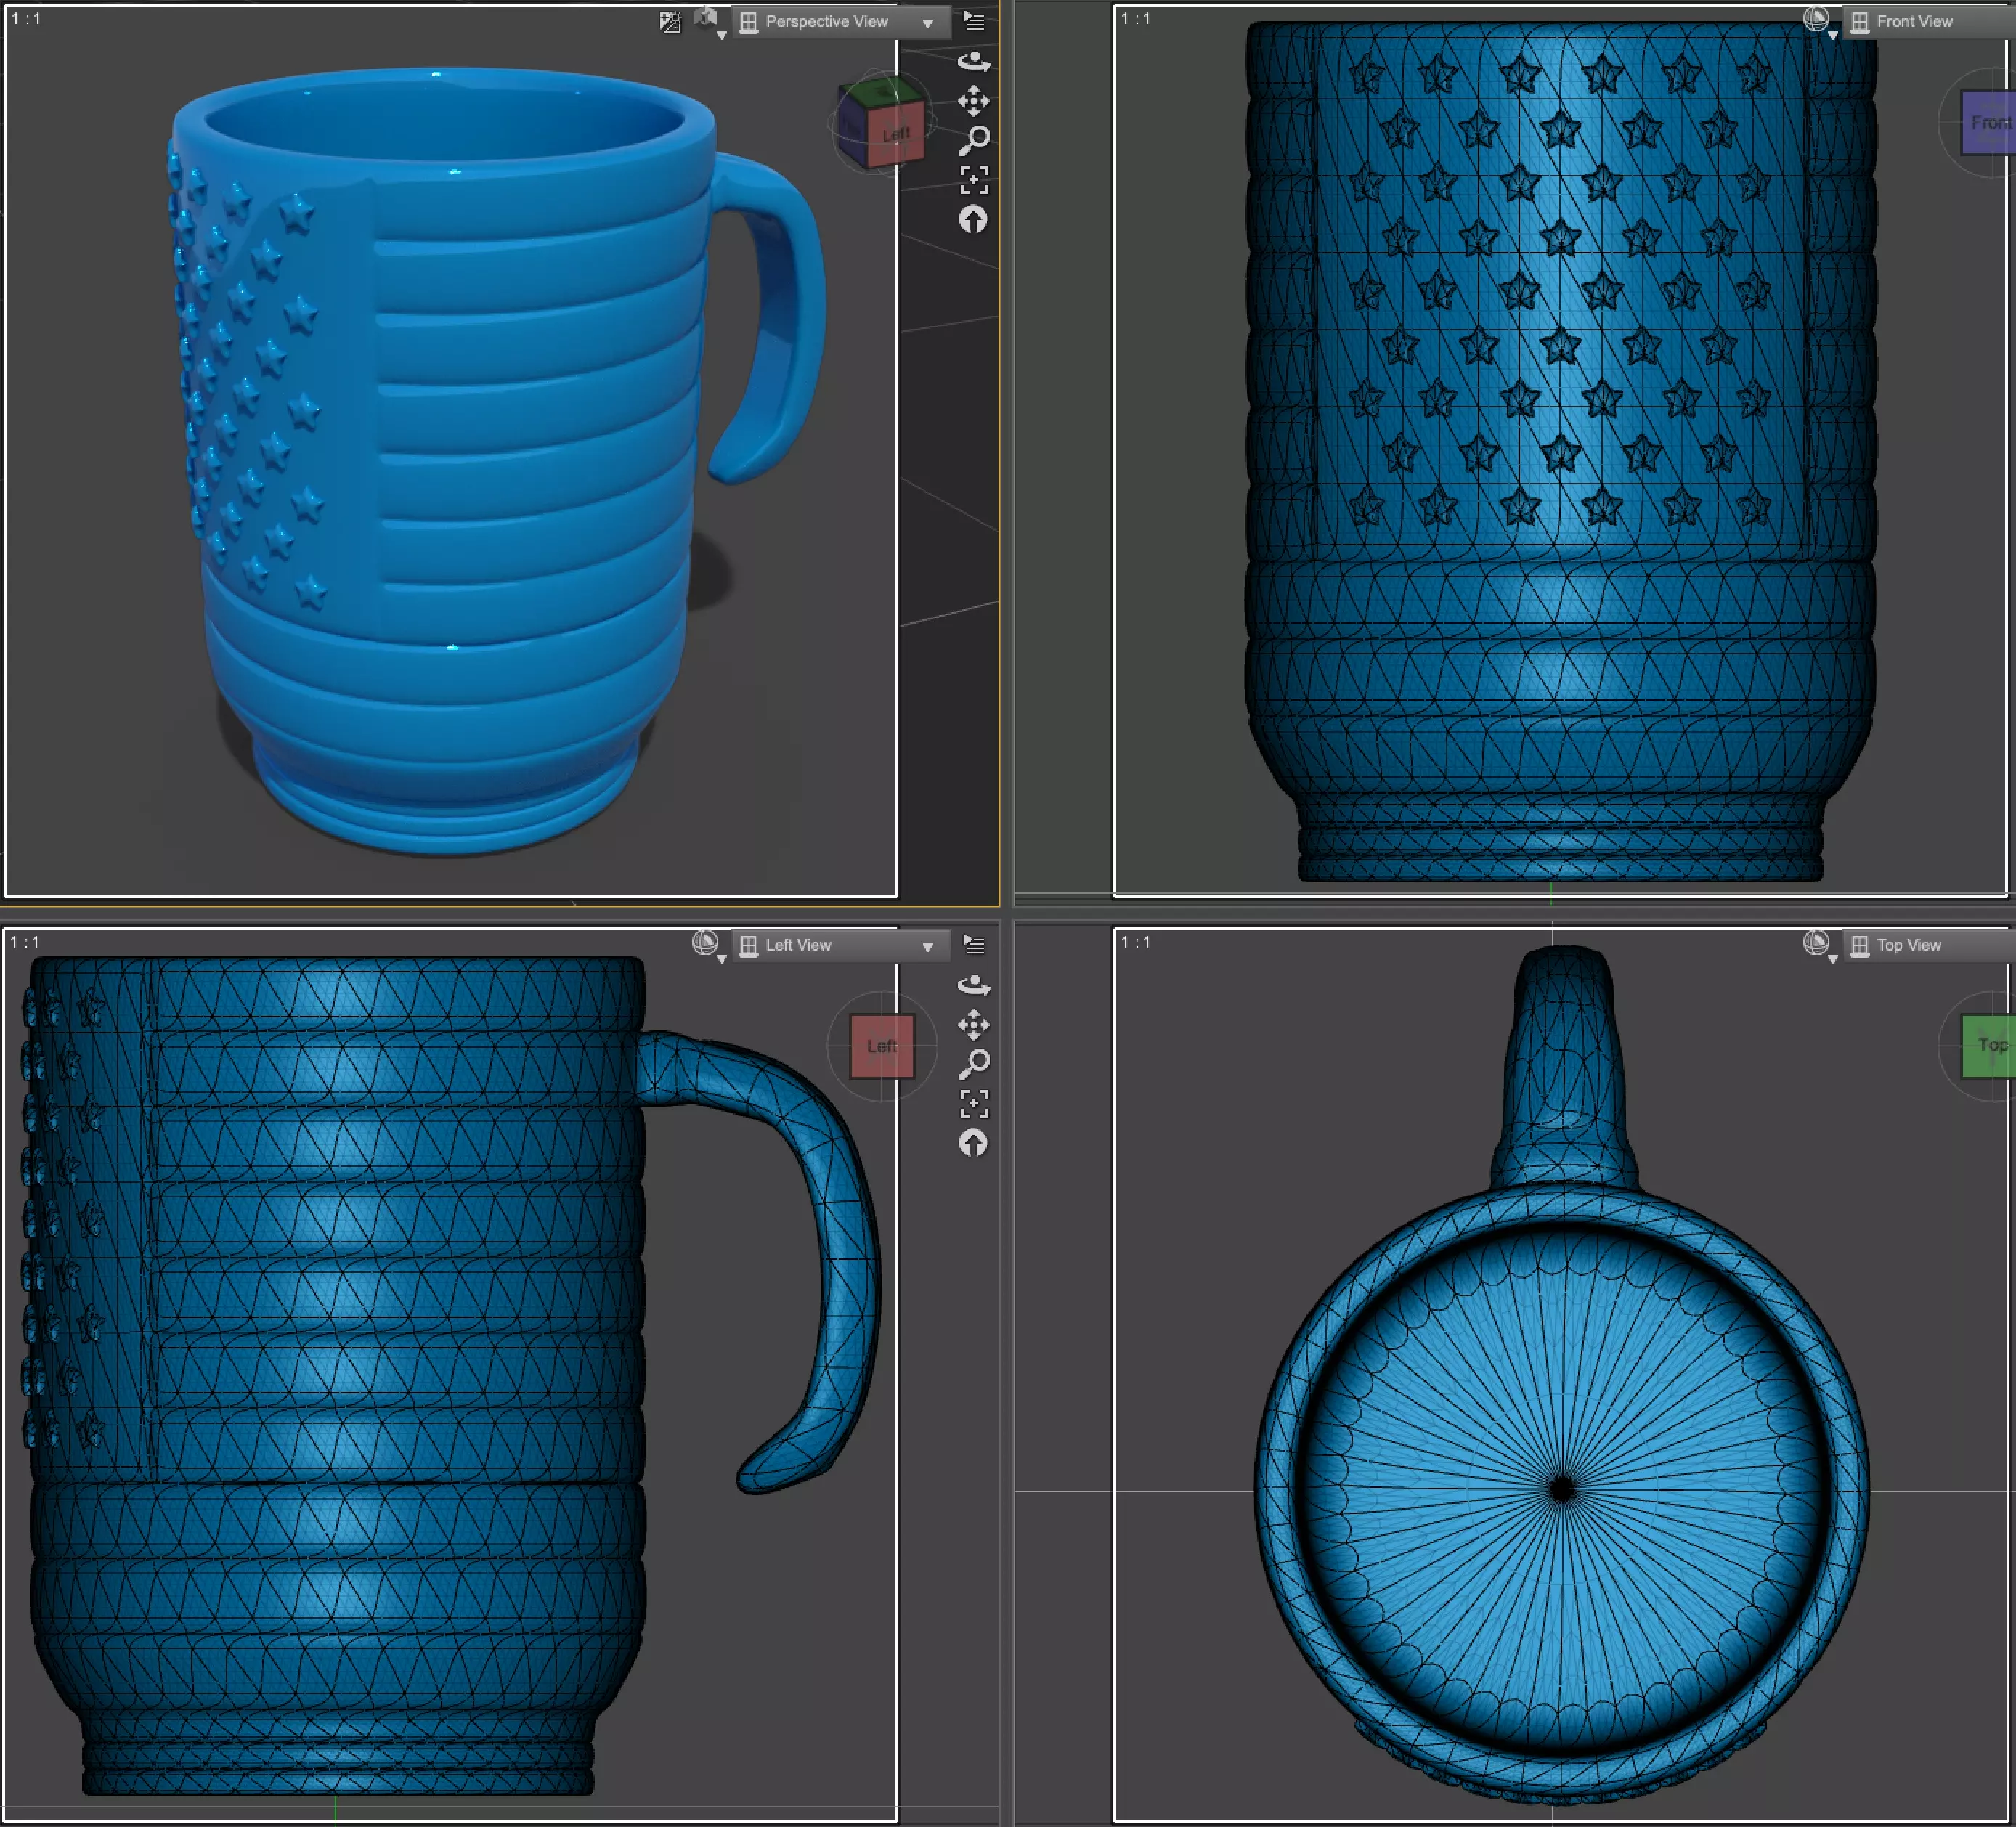
Task: Click the purple Front view cube
Action: [x=1988, y=122]
